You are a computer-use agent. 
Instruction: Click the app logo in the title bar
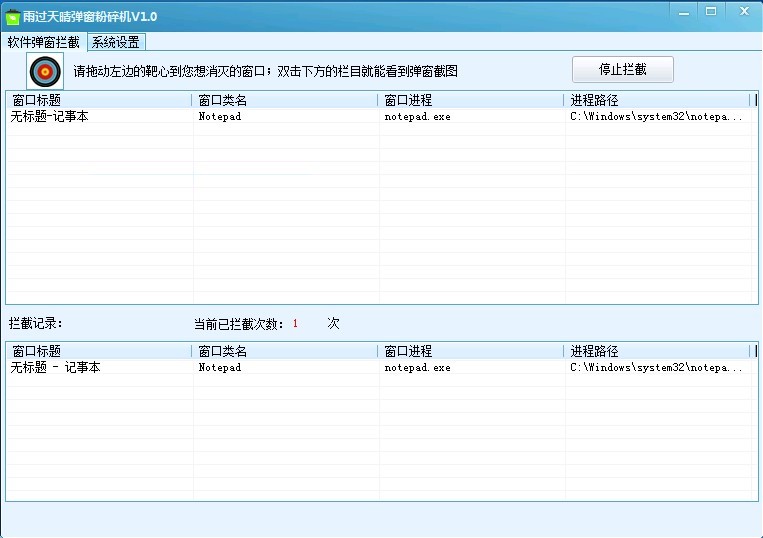click(12, 17)
